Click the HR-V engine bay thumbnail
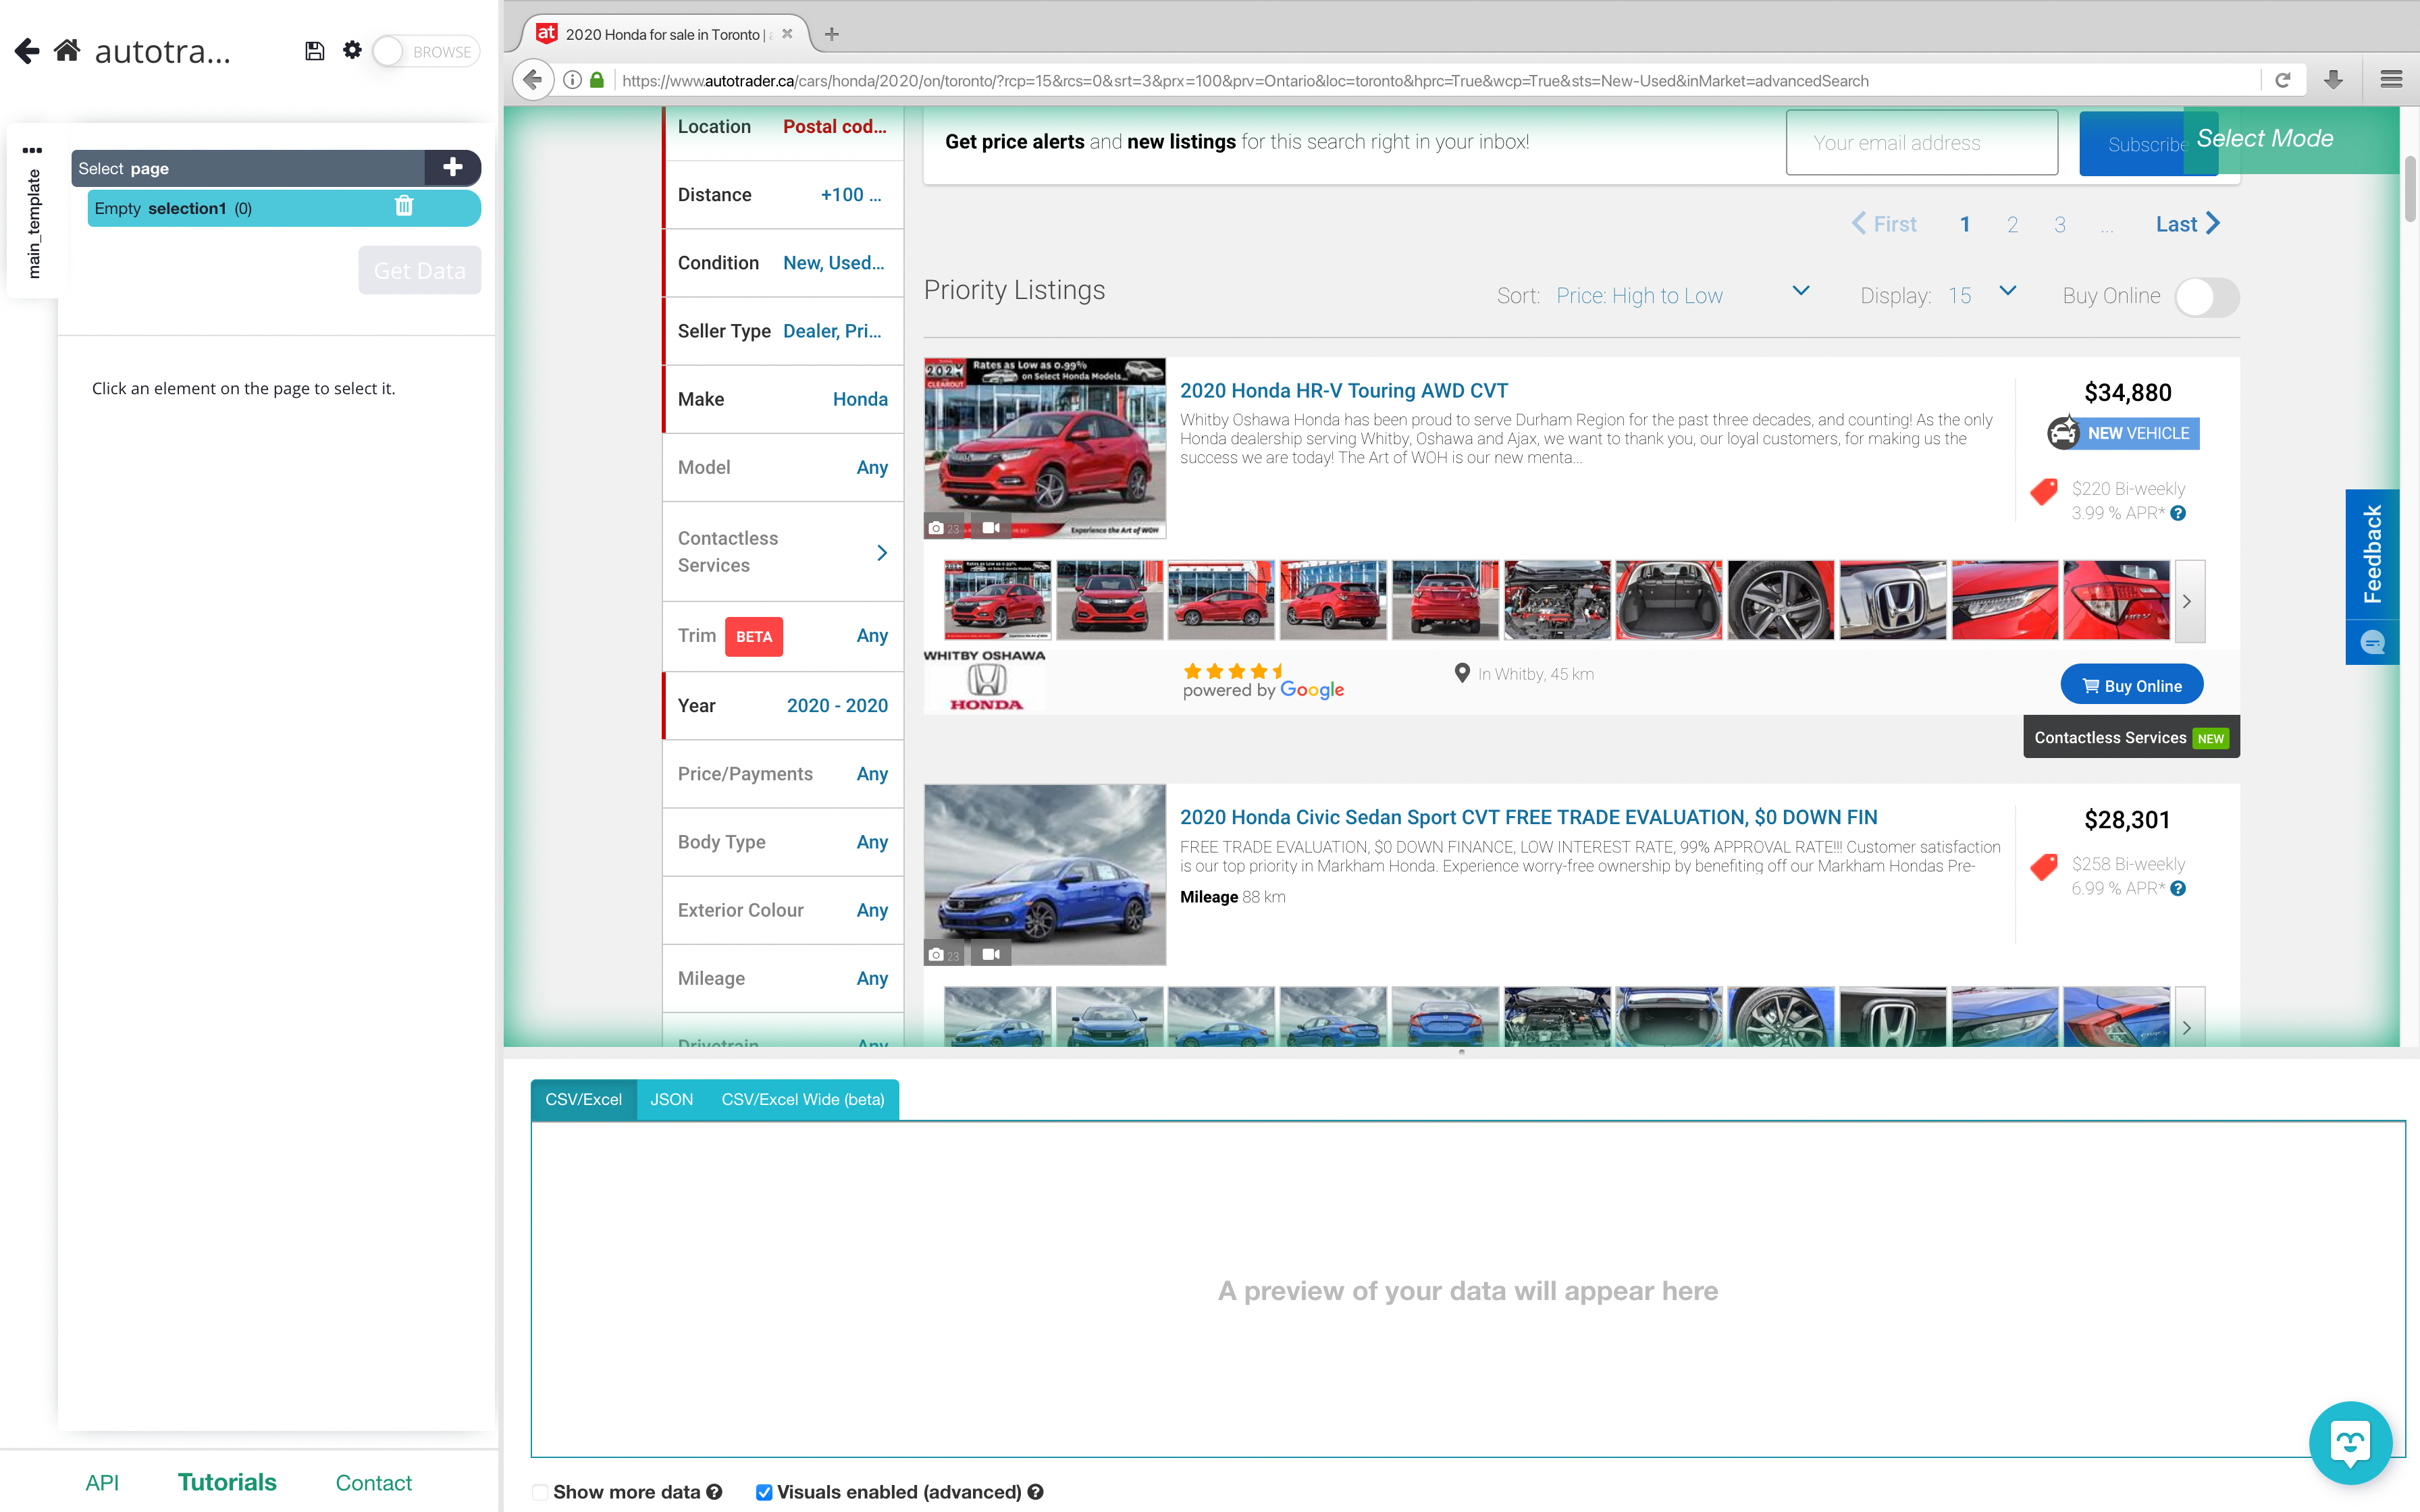Image resolution: width=2420 pixels, height=1512 pixels. coord(1557,600)
